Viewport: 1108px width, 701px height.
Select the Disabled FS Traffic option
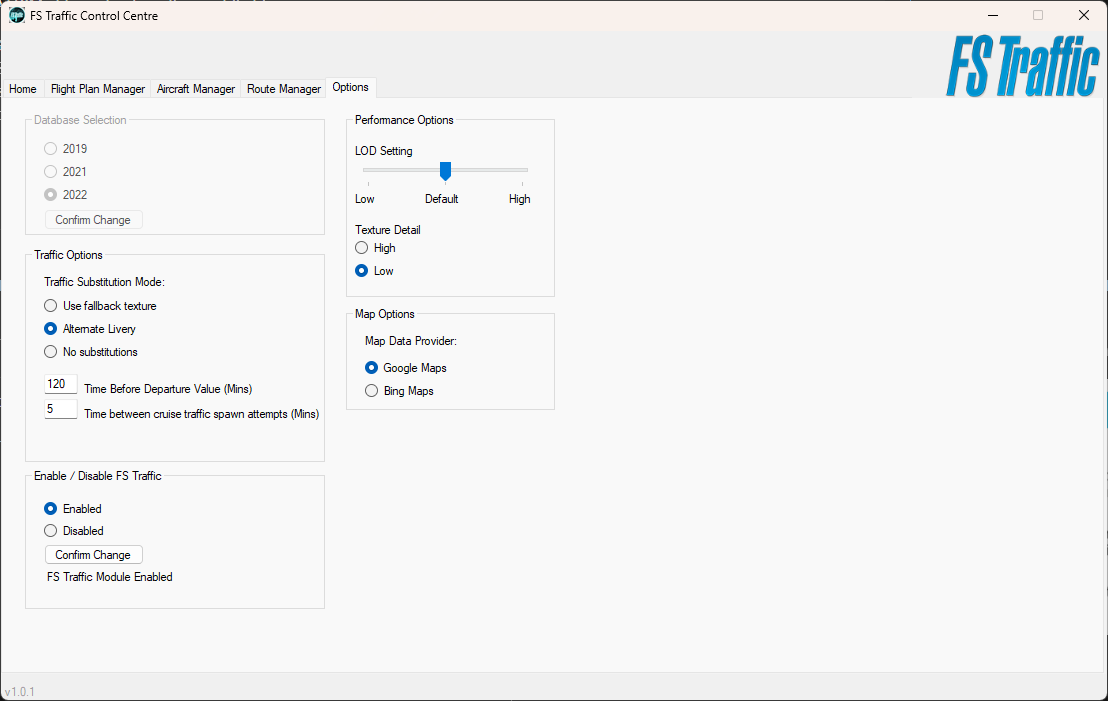[51, 531]
